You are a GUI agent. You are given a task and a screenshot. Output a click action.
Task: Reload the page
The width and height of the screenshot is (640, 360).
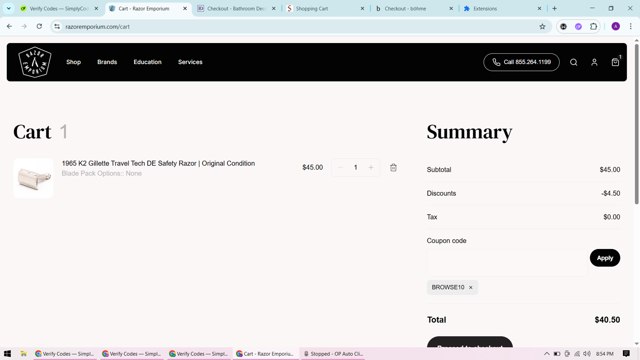point(39,27)
